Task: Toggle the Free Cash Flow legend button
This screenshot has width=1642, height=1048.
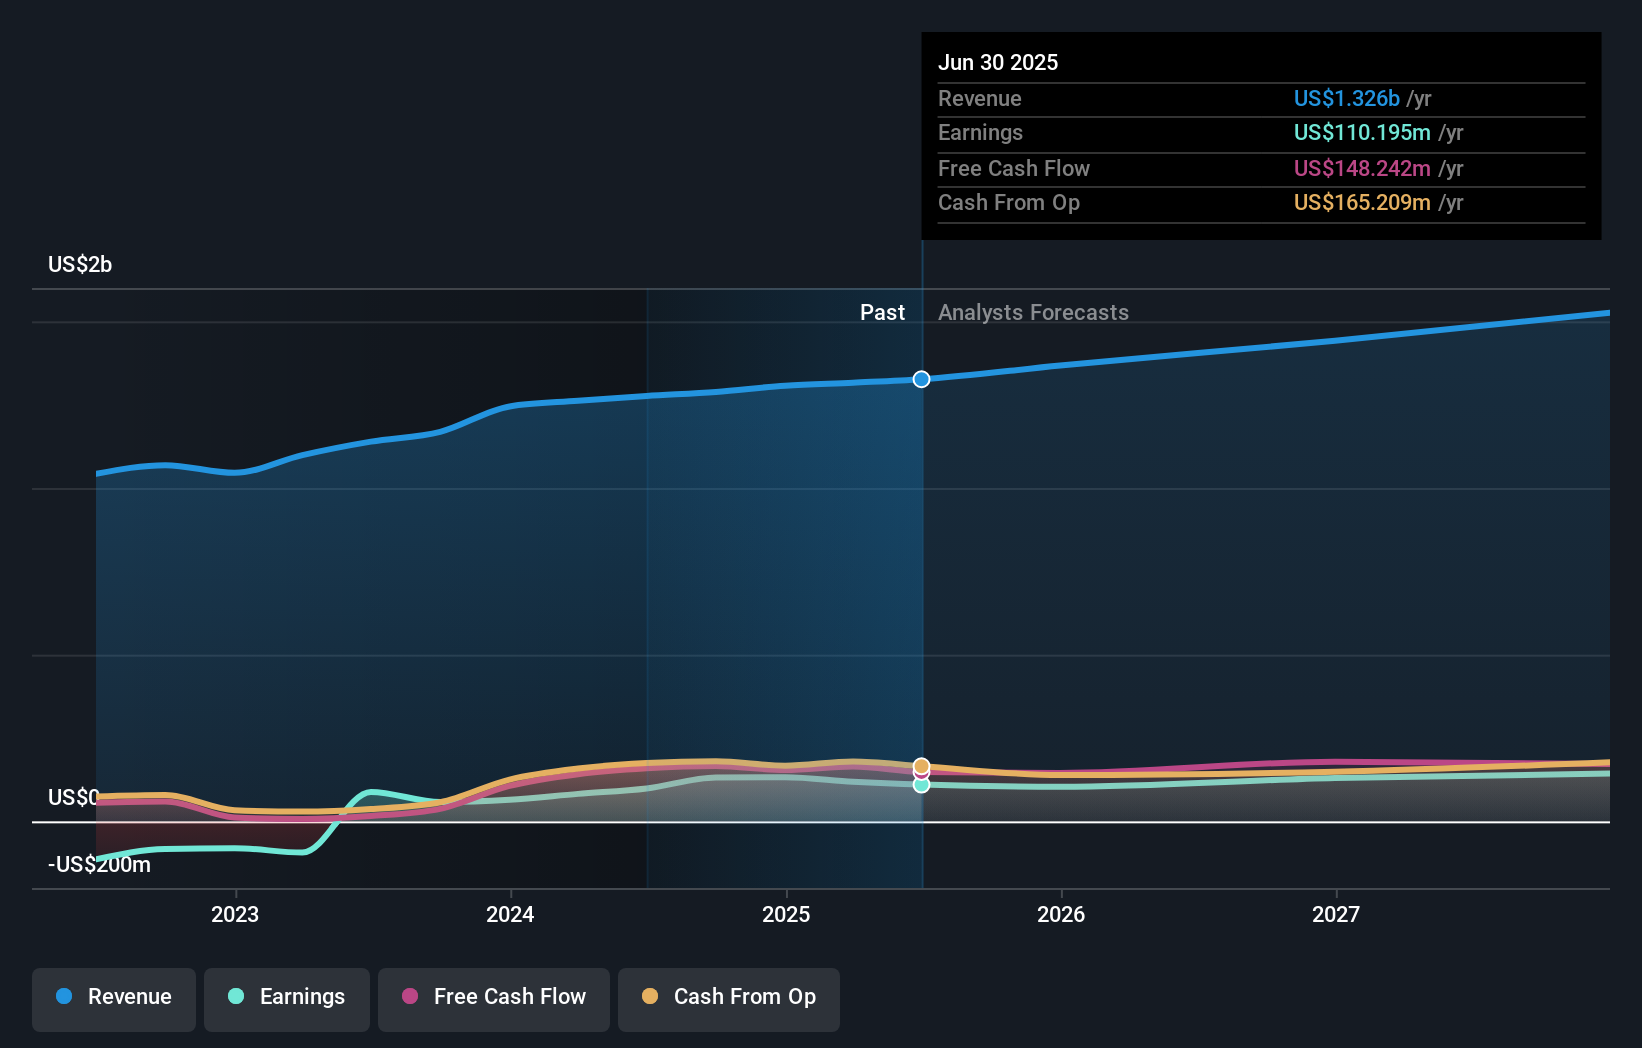Action: click(494, 999)
